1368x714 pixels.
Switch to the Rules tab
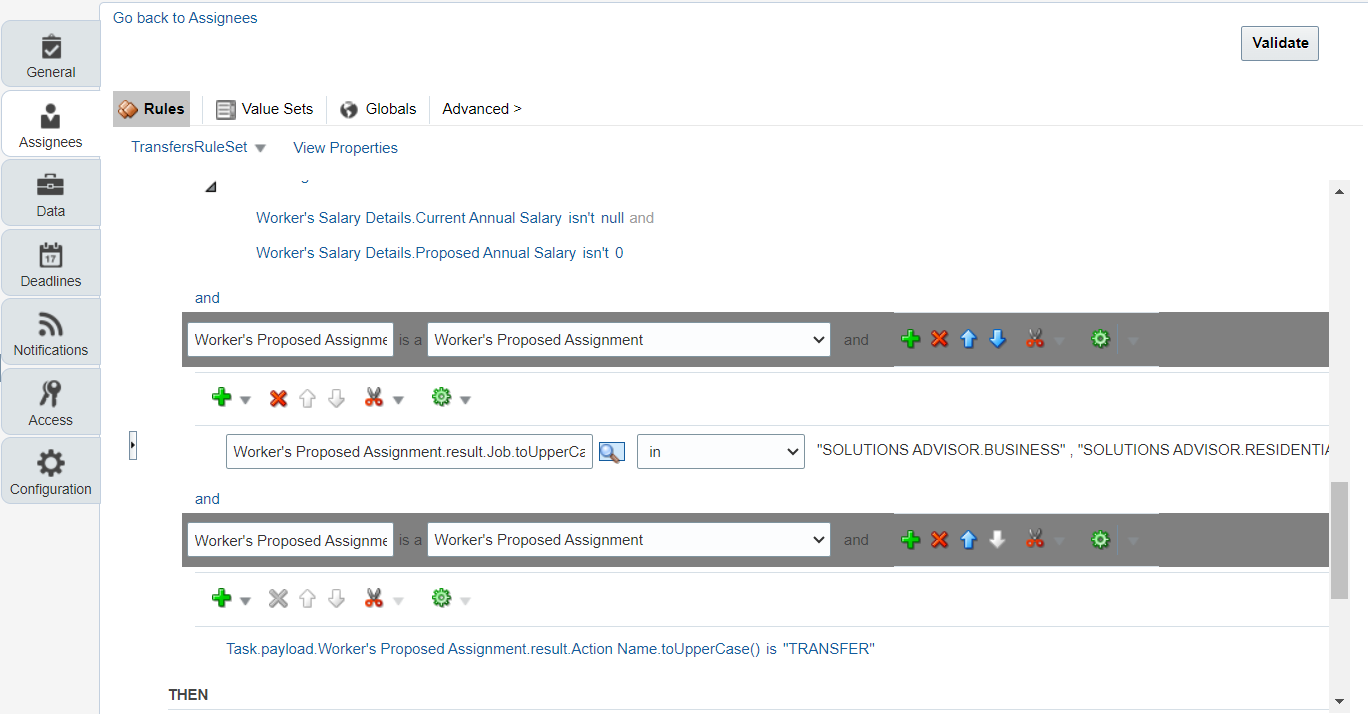[152, 109]
